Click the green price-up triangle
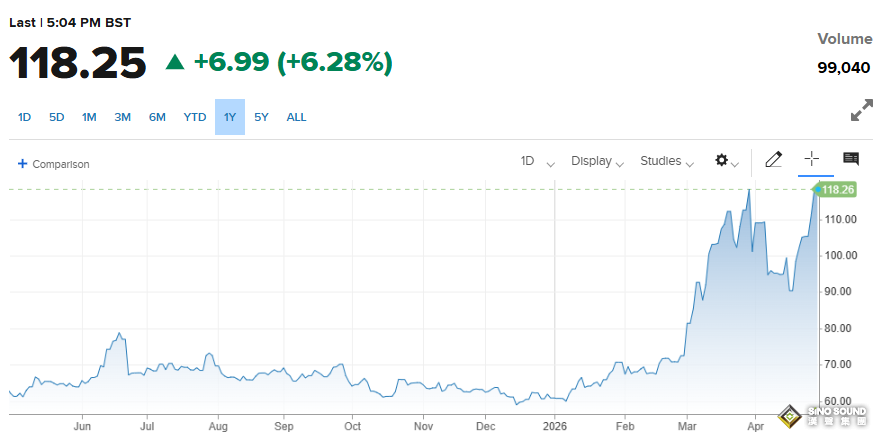Viewport: 876px width, 438px height. pyautogui.click(x=175, y=62)
